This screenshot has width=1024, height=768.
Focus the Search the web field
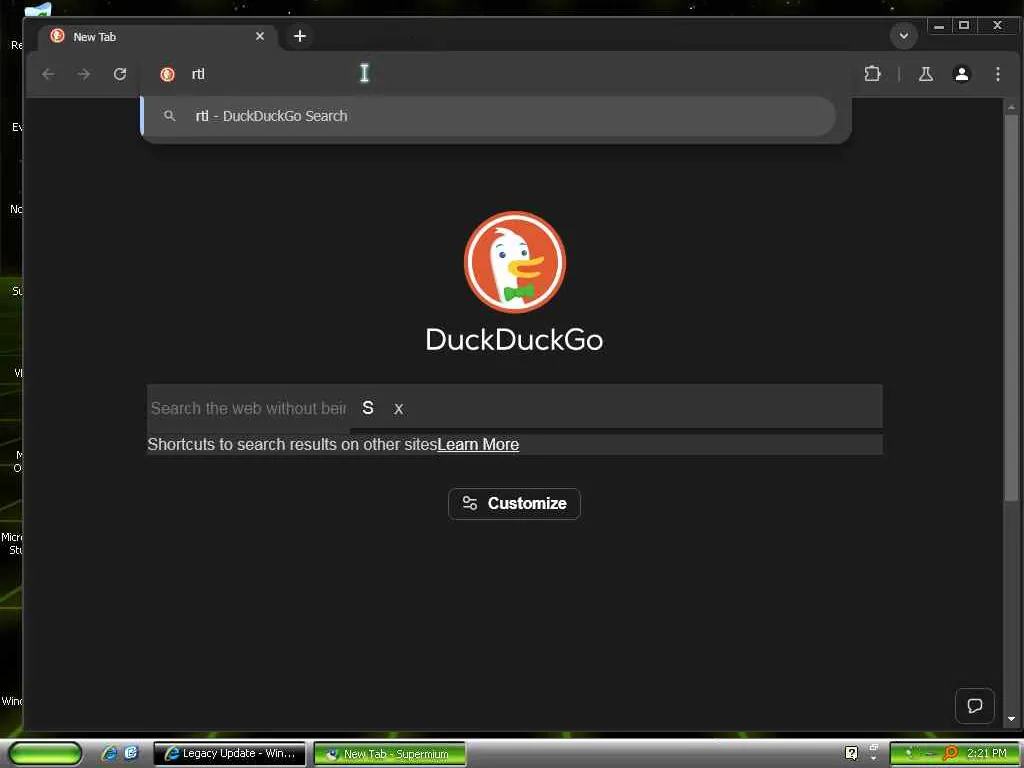(249, 408)
